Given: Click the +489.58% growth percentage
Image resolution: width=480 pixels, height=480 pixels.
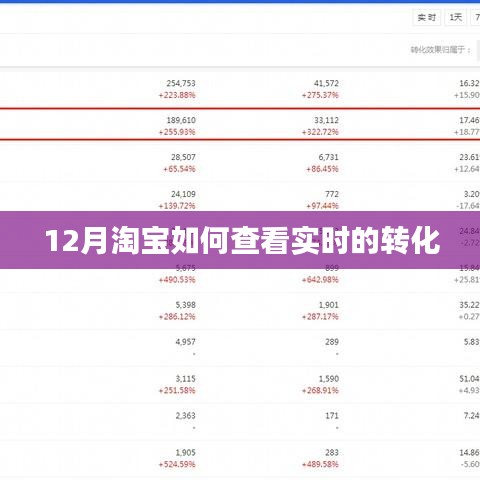Looking at the screenshot, I should [320, 464].
